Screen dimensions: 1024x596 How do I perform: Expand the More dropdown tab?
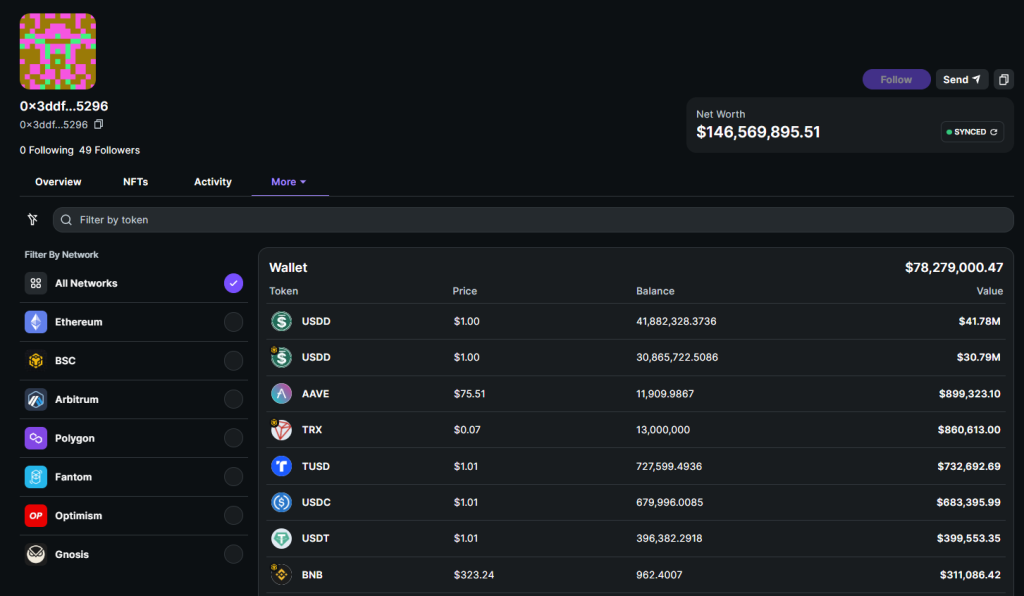[x=289, y=182]
